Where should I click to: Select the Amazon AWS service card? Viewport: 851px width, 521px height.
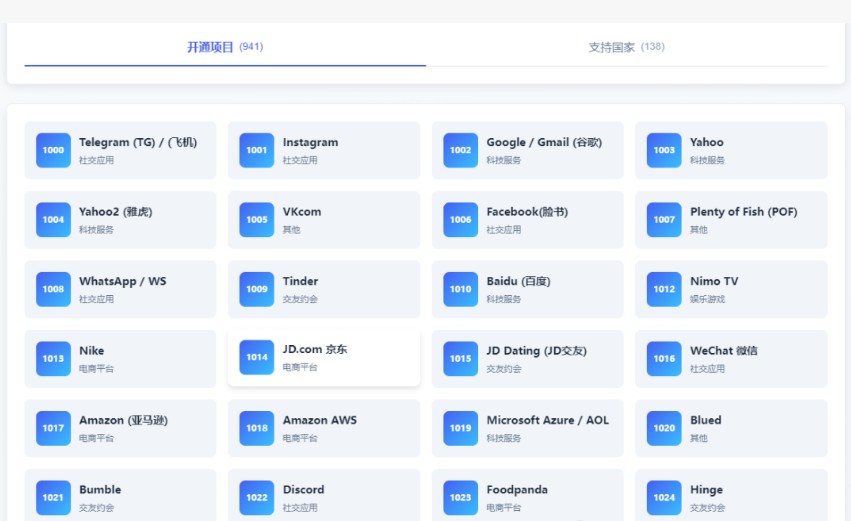(324, 428)
